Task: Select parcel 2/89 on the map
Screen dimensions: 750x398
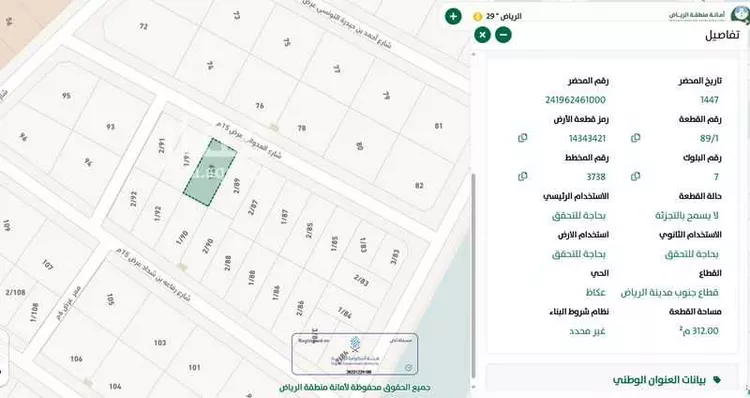Action: click(x=236, y=186)
